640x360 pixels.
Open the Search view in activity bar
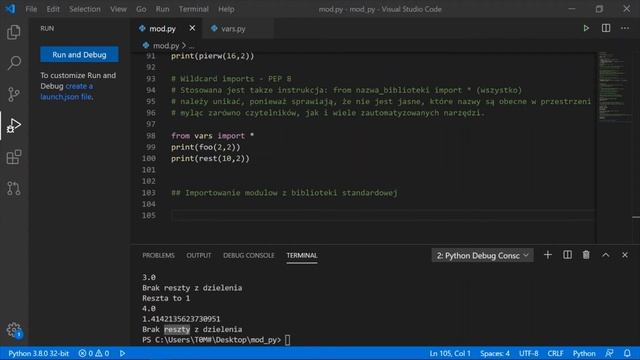click(x=14, y=63)
